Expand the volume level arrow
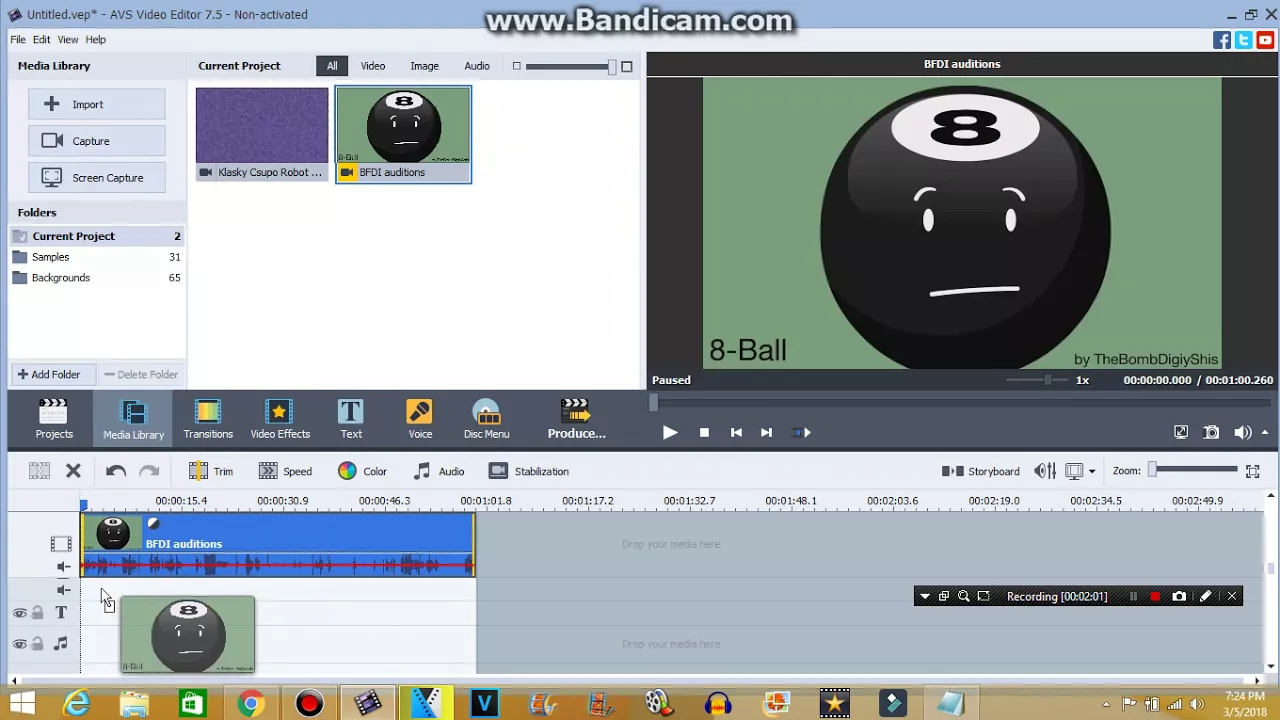1280x720 pixels. [1265, 432]
